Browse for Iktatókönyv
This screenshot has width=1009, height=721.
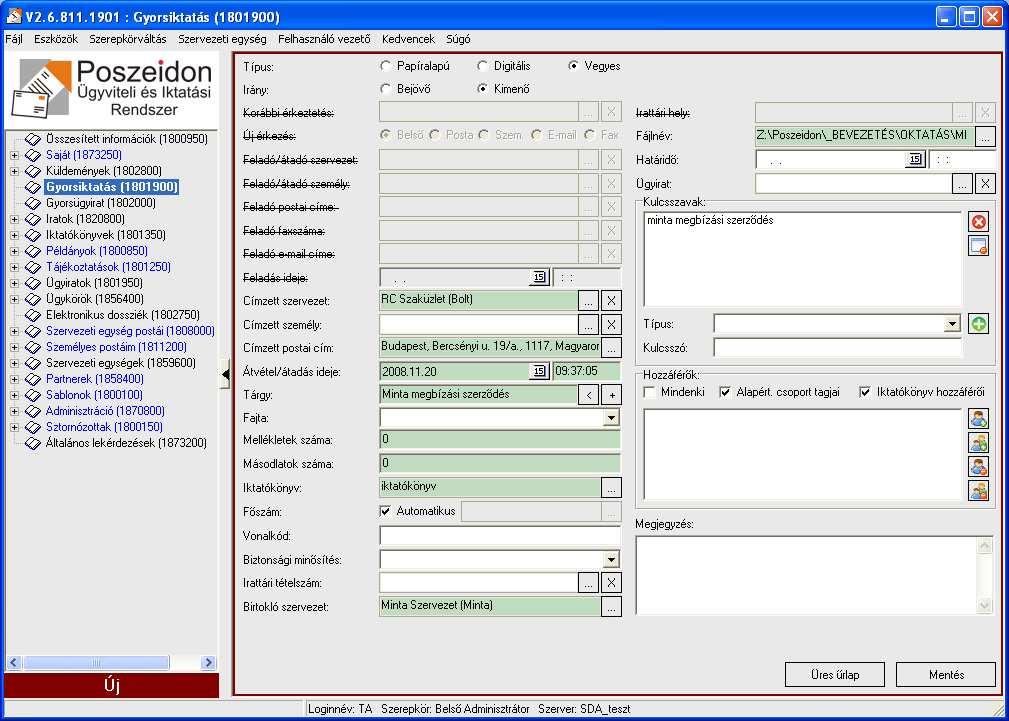pyautogui.click(x=611, y=488)
